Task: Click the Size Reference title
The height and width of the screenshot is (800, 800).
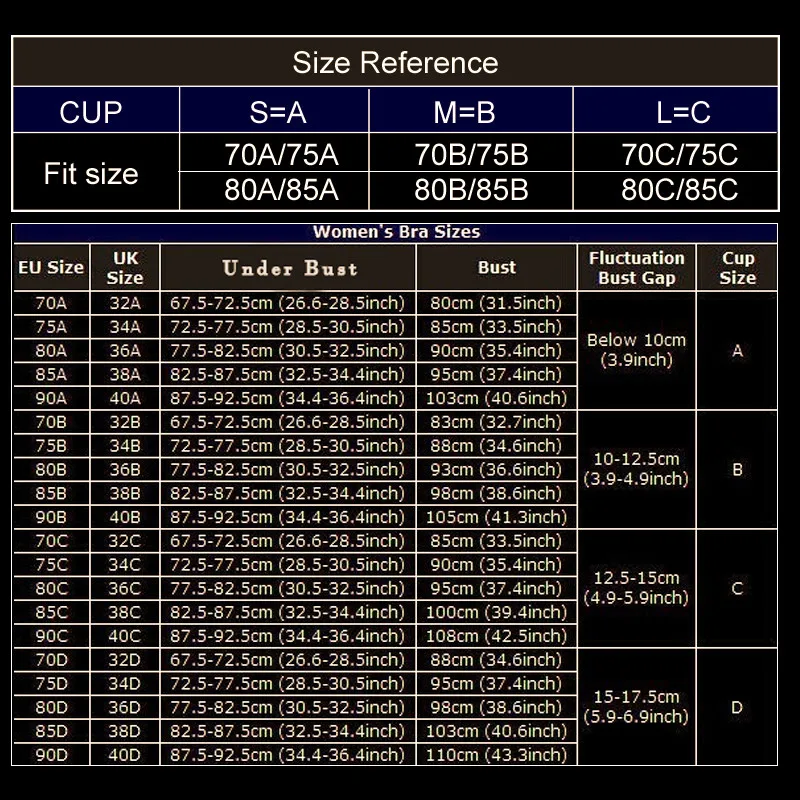Action: coord(395,63)
